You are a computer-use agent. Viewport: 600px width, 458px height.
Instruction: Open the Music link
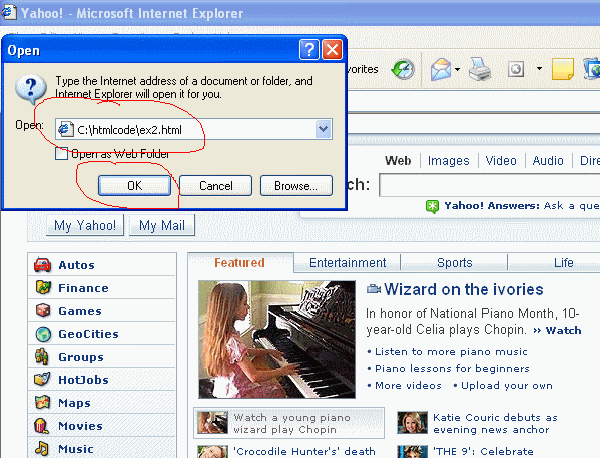[76, 449]
